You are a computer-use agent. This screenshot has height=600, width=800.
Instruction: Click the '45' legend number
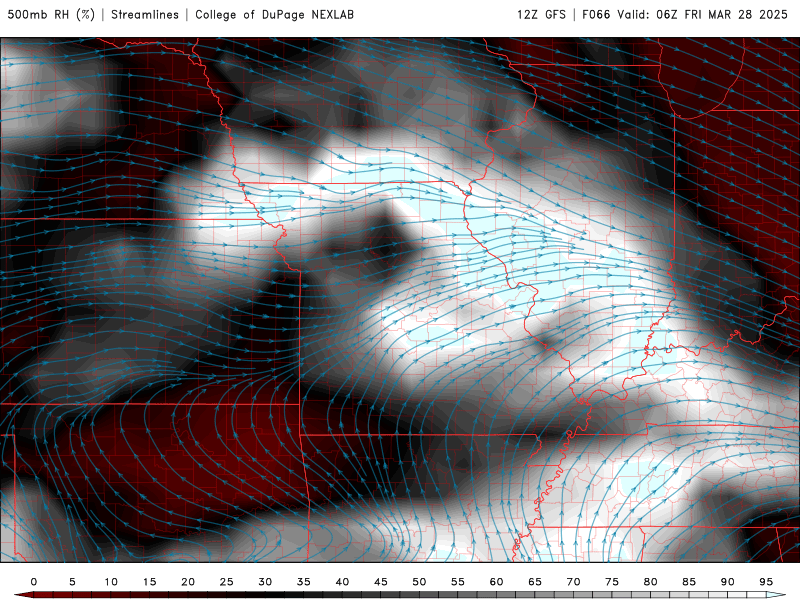point(381,582)
